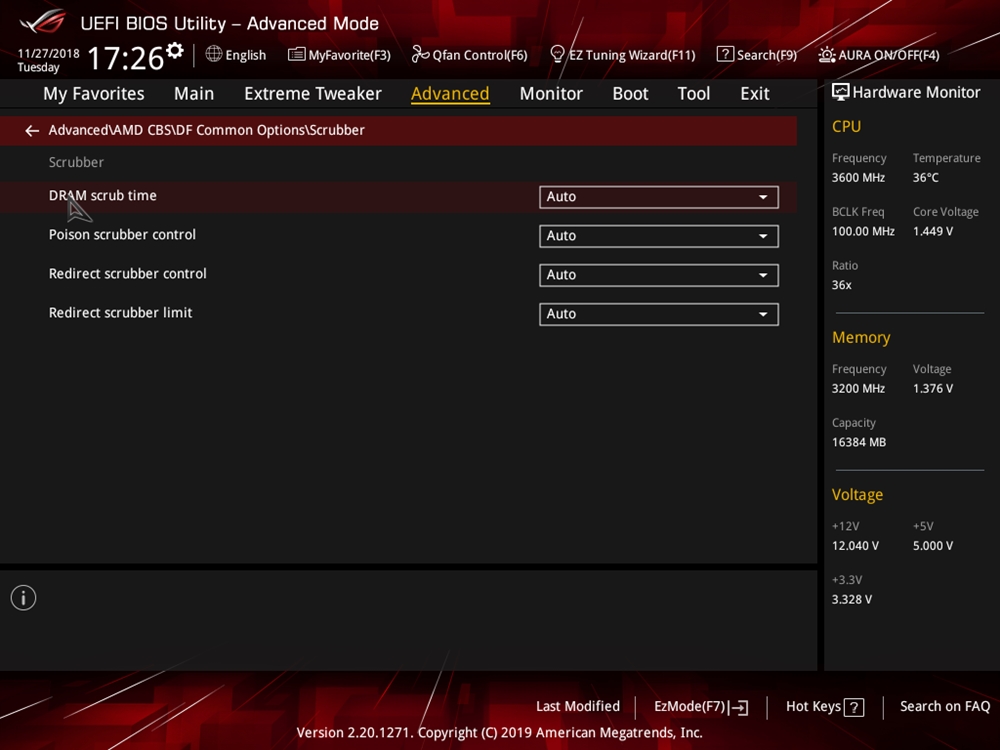Viewport: 1000px width, 750px height.
Task: Click the +5V value 5.000 V
Action: [933, 546]
